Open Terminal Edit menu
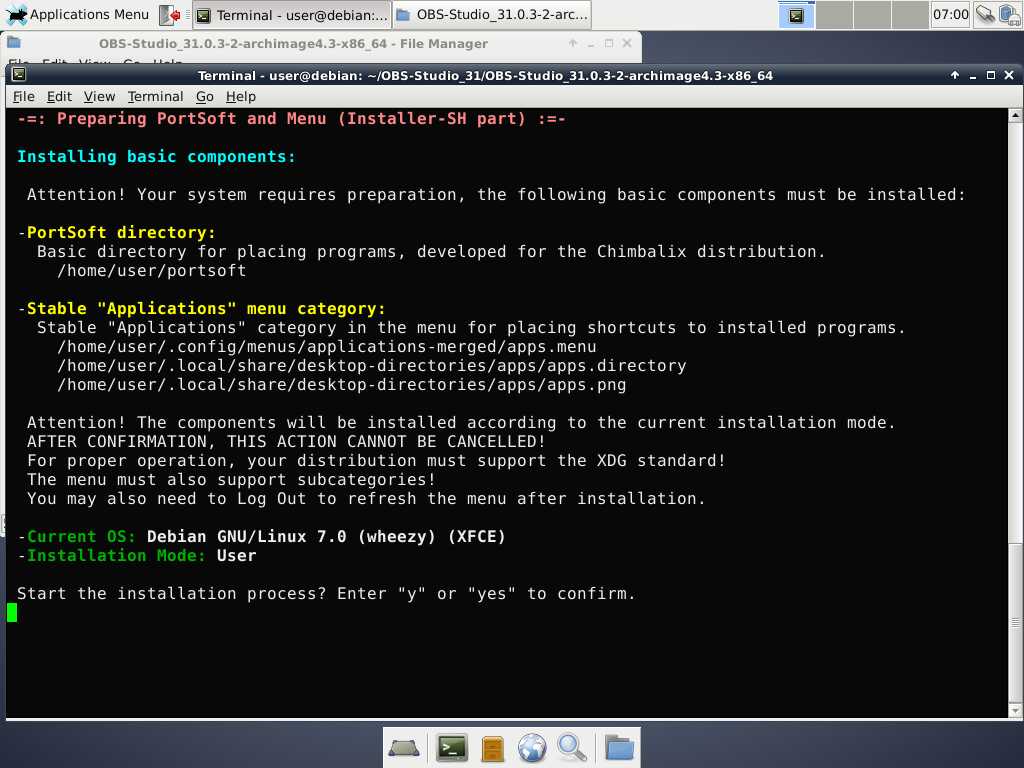 click(59, 97)
